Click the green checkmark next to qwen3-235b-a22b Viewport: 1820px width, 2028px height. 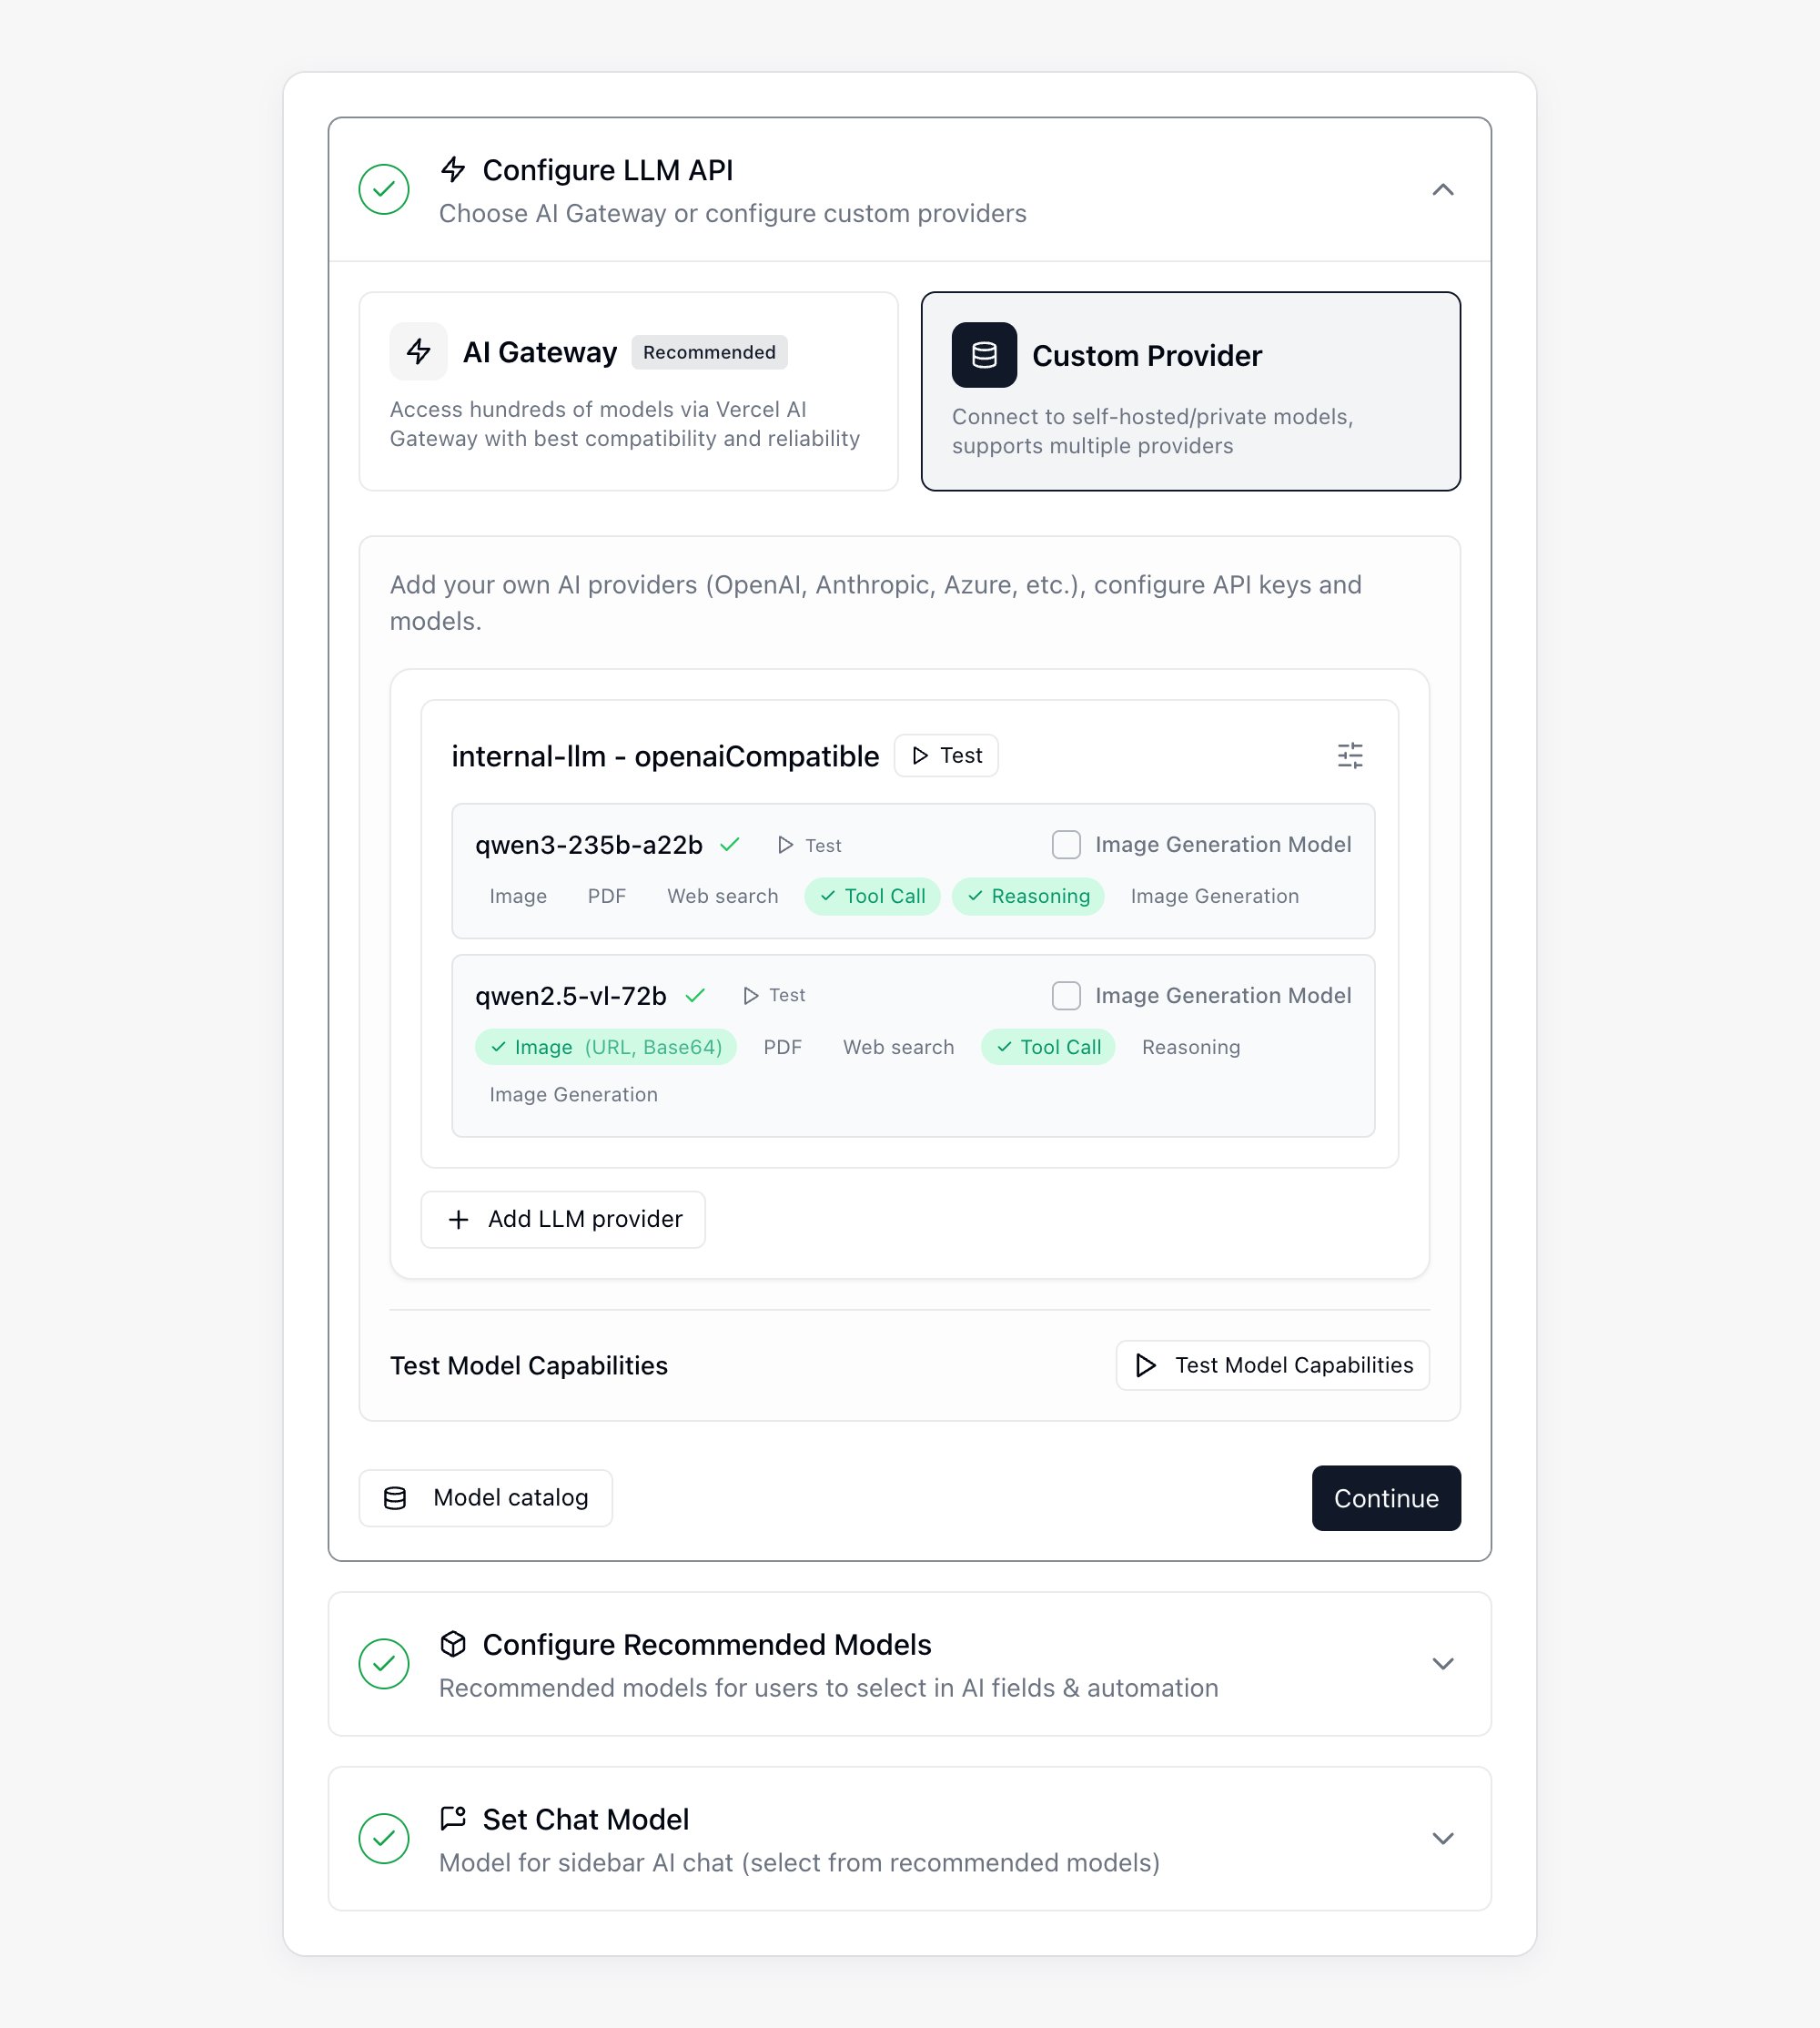pyautogui.click(x=730, y=844)
